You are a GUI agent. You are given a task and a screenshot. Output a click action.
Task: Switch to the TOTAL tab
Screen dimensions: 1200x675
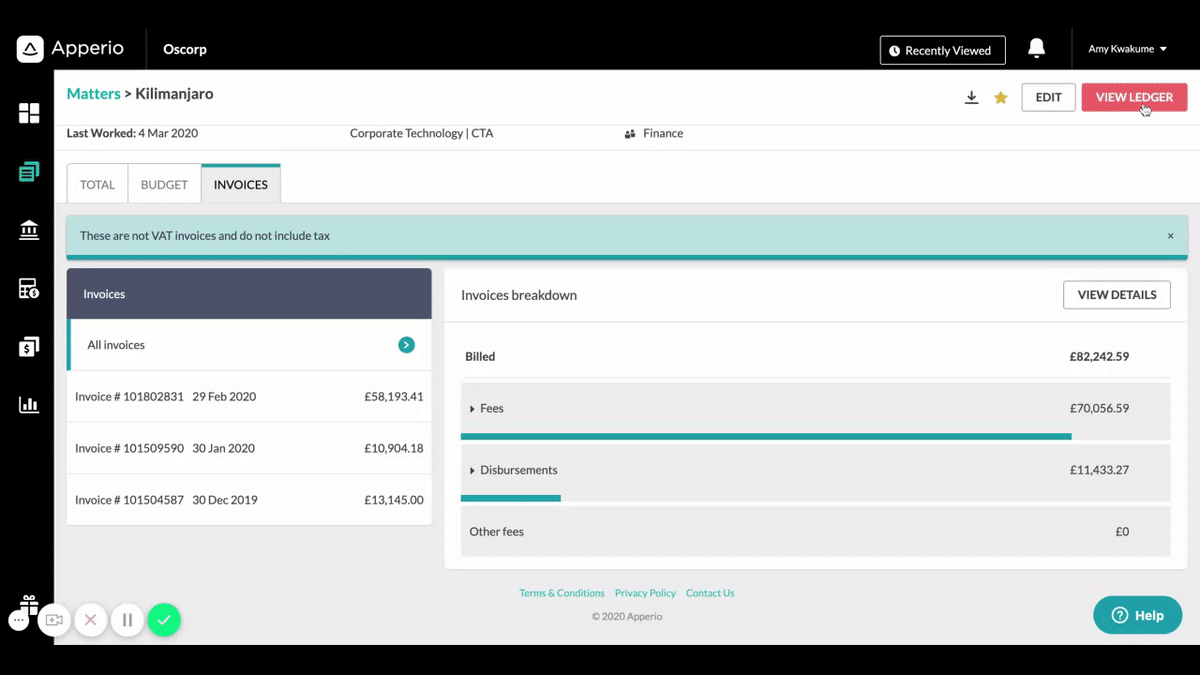97,184
